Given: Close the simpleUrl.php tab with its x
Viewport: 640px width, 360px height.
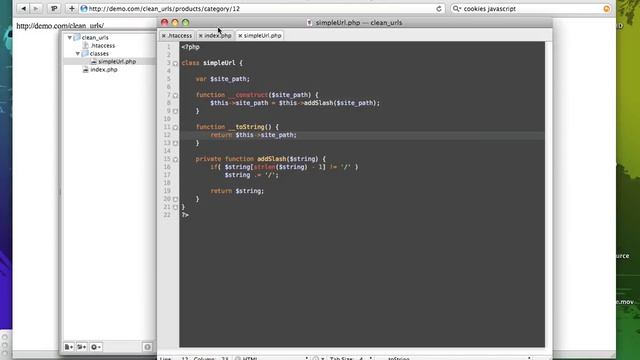Looking at the screenshot, I should [240, 36].
